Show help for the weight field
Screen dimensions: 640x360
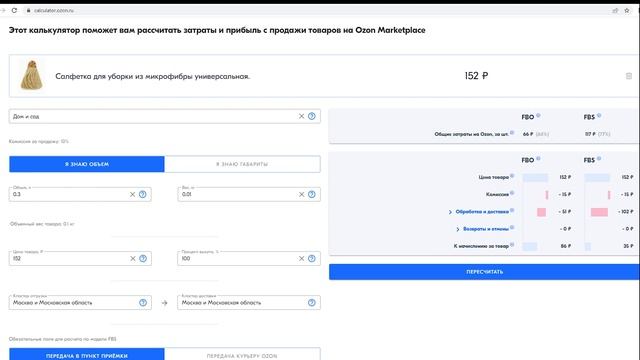pos(312,194)
